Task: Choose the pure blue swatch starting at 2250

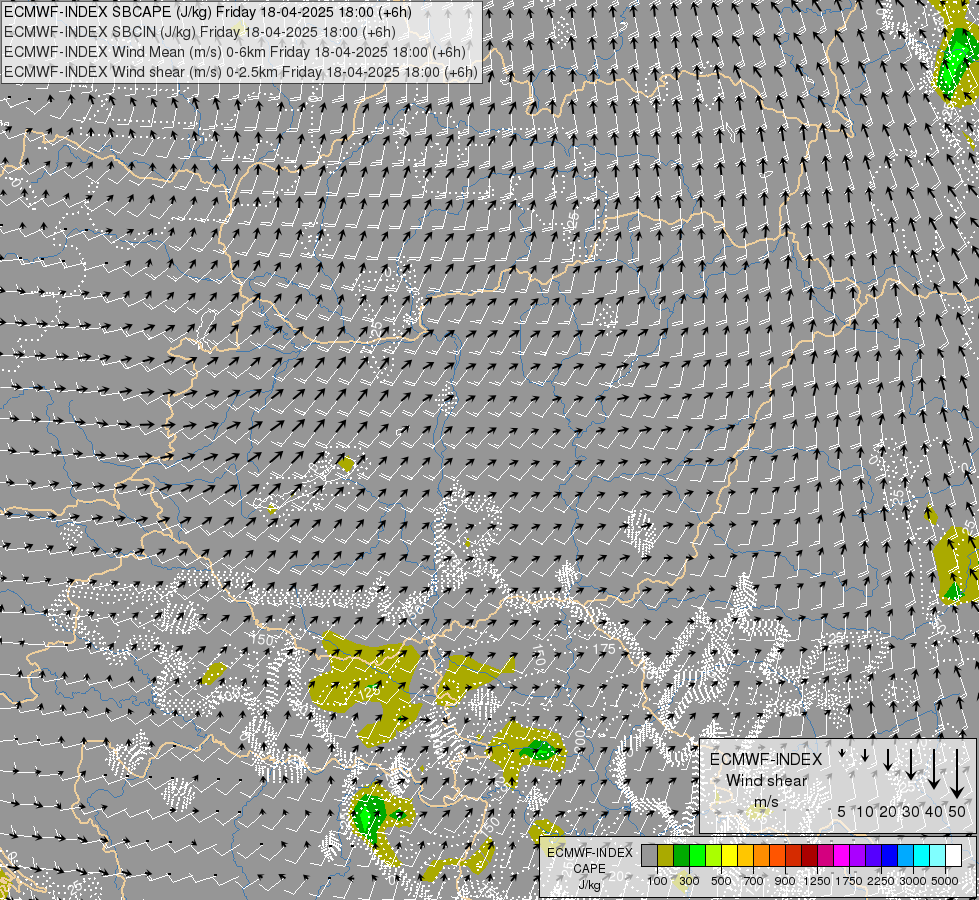Action: (890, 855)
